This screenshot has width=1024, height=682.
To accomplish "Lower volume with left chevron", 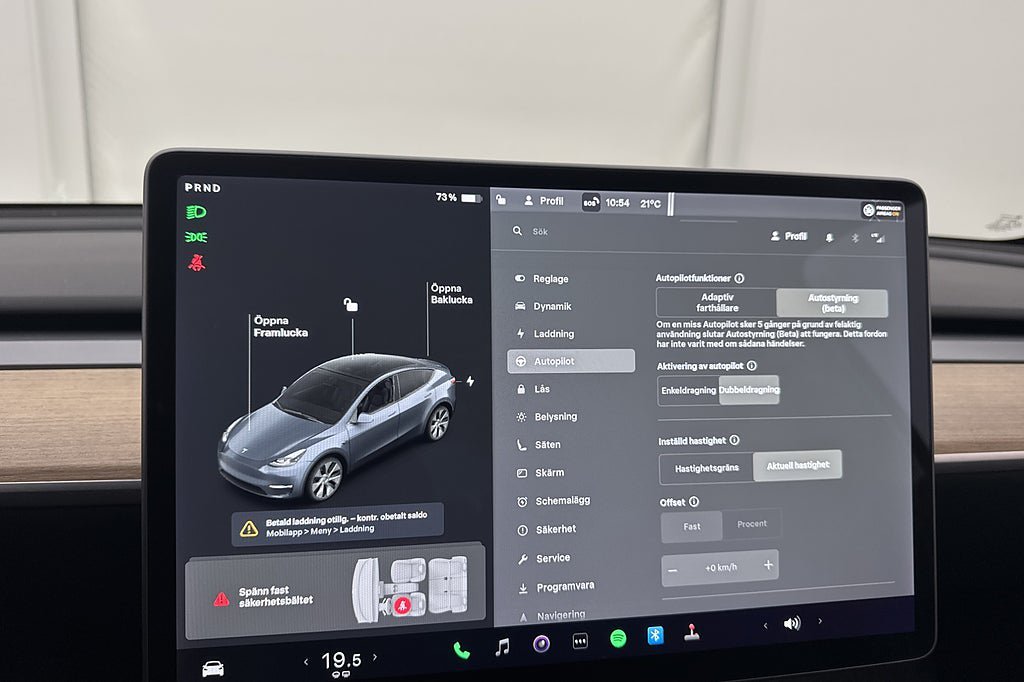I will (x=765, y=625).
